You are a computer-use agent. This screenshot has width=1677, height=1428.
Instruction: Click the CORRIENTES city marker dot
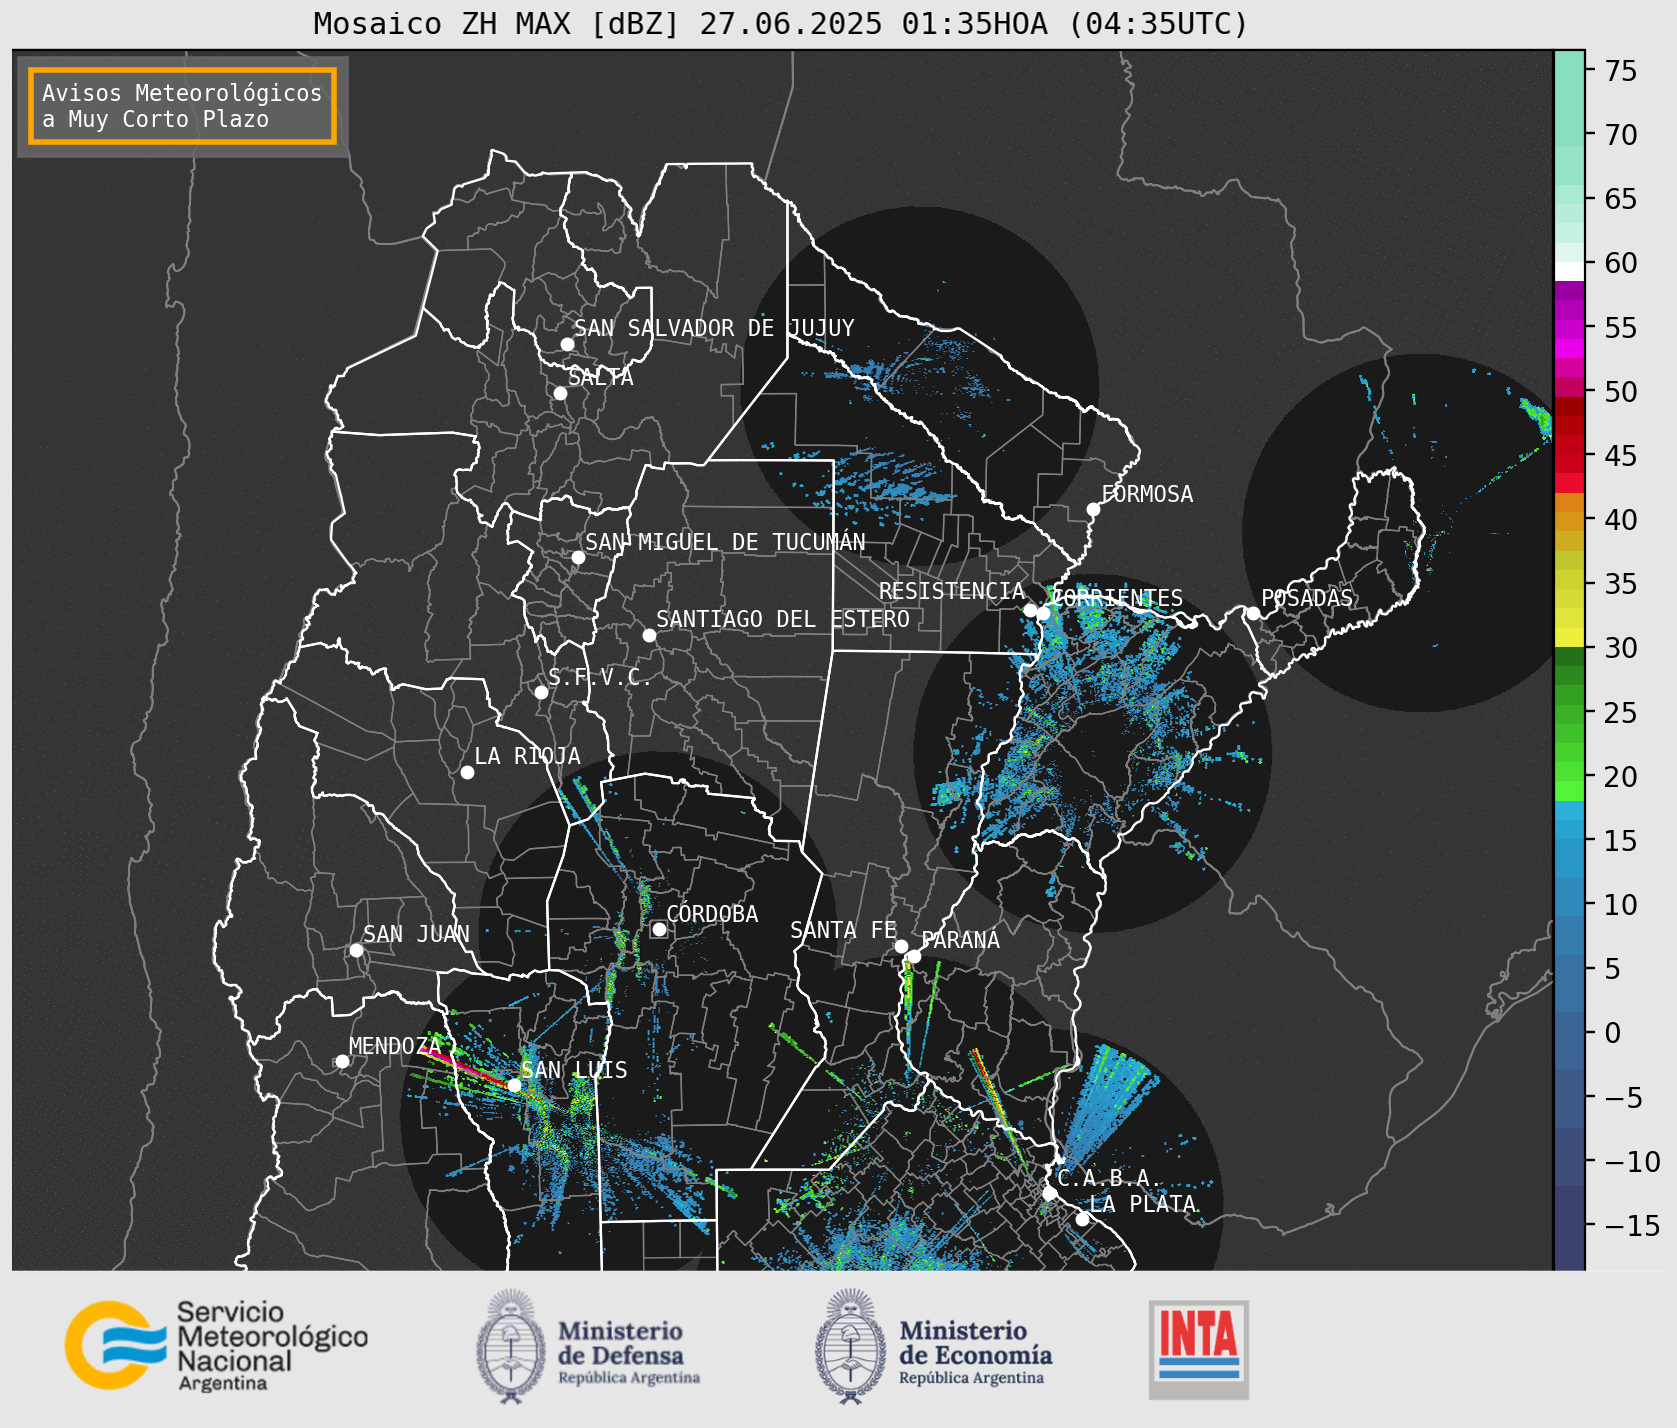[1044, 613]
